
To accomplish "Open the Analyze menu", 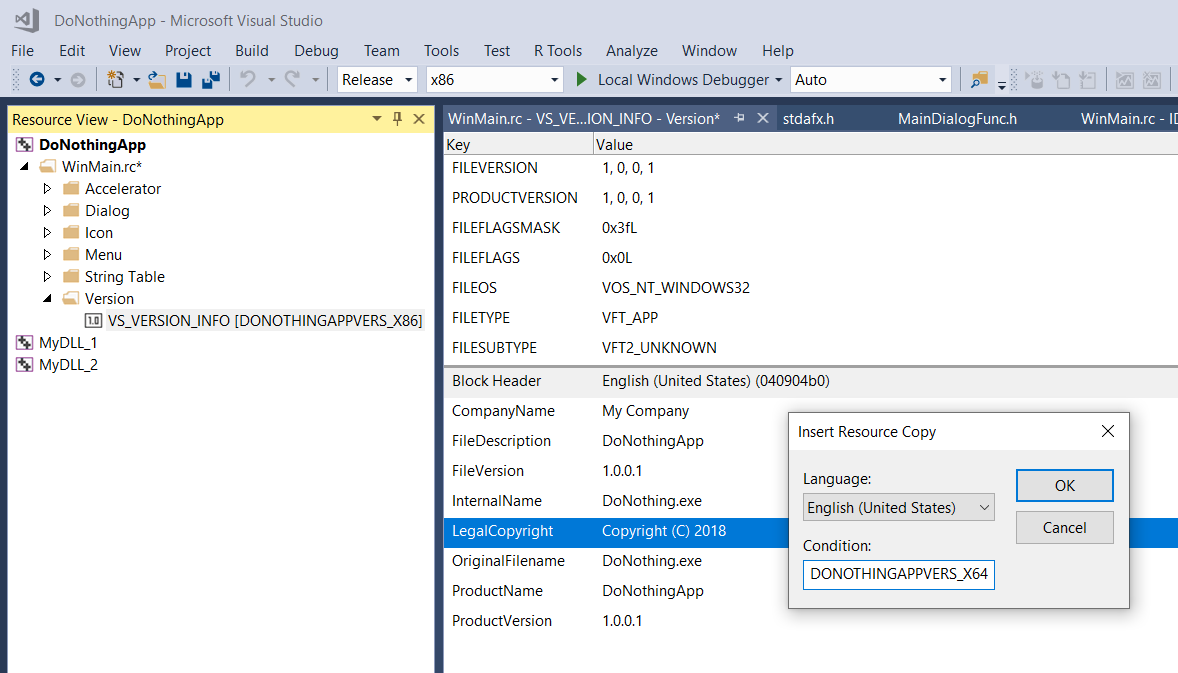I will 632,50.
